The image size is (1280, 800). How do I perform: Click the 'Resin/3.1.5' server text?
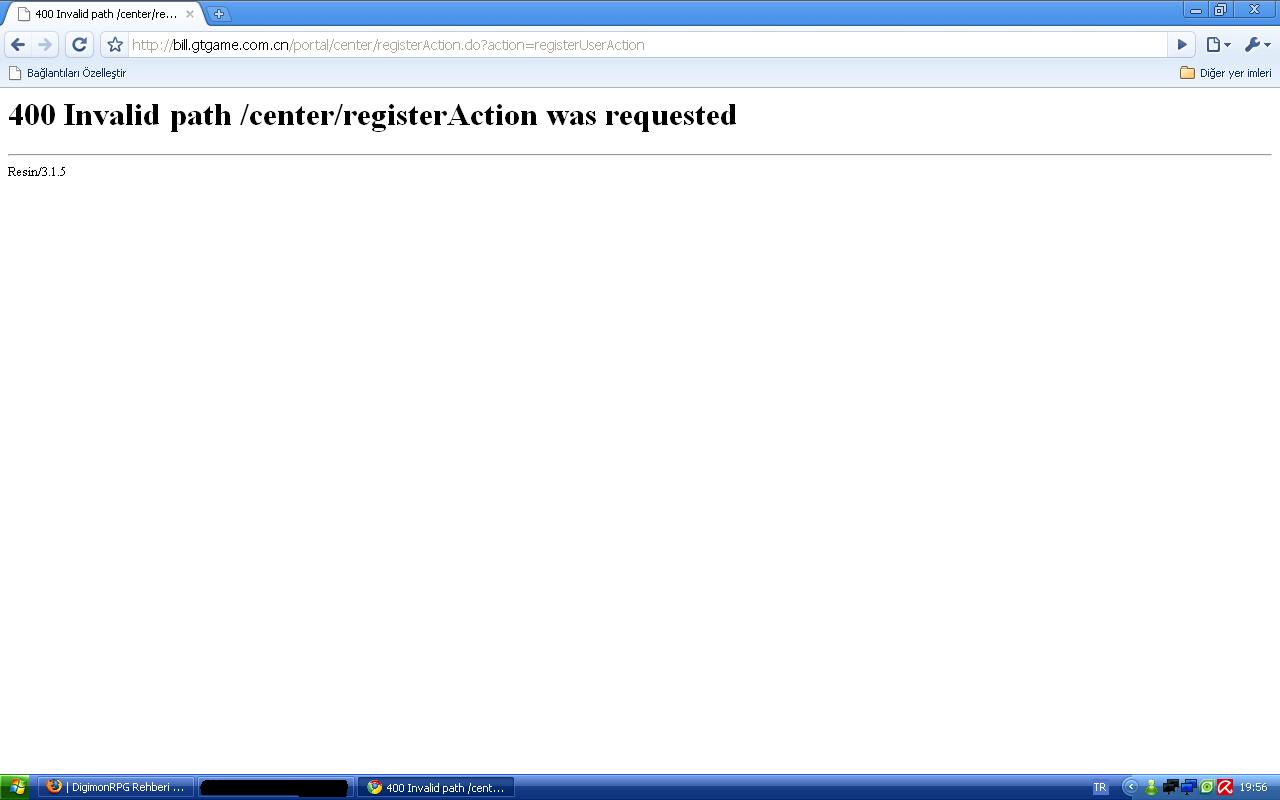coord(37,172)
